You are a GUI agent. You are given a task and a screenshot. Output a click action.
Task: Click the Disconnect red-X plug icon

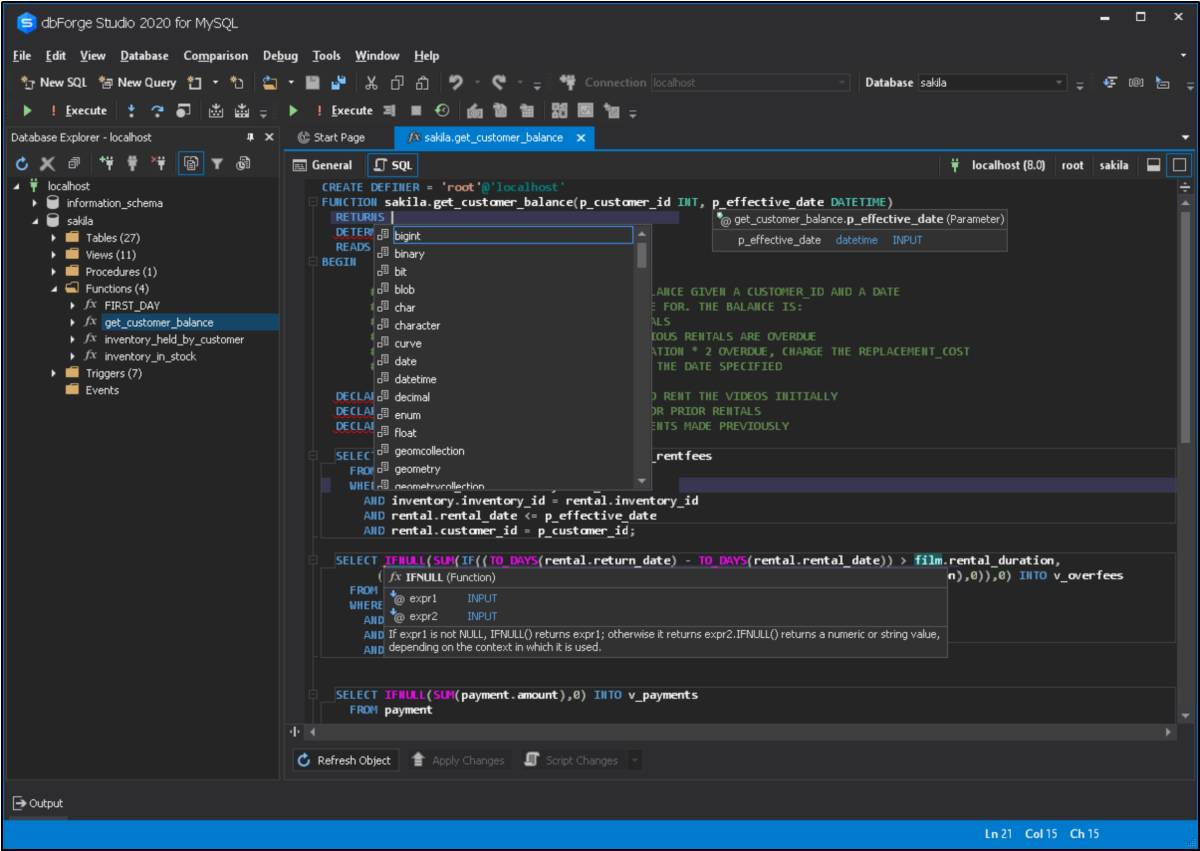(x=156, y=164)
